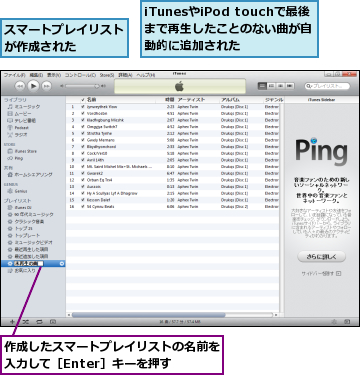Go to iTunes Store in sidebar

coord(22,151)
